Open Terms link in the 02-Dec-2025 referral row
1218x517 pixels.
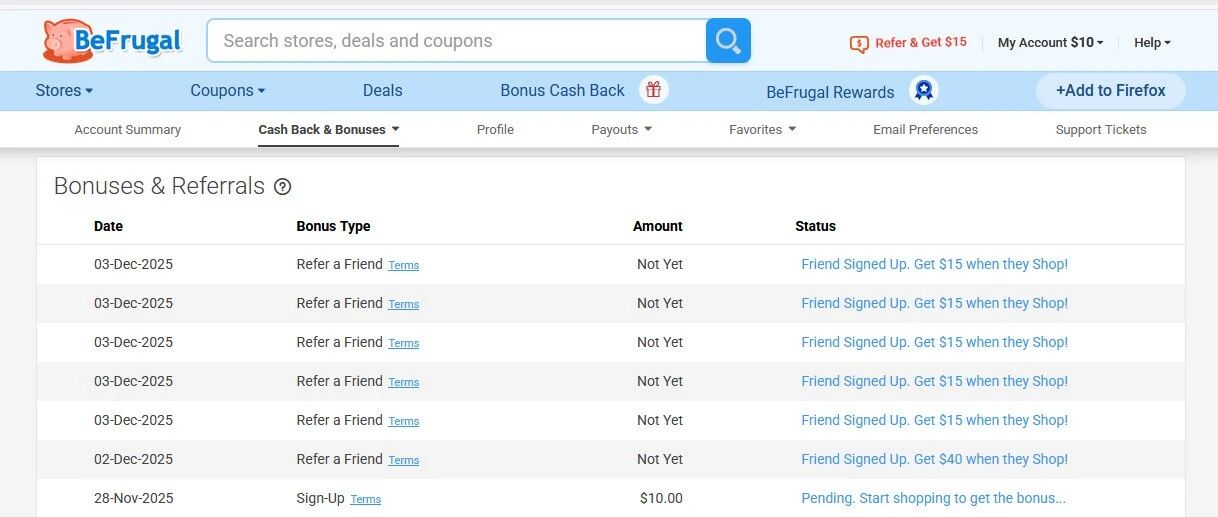pos(404,460)
